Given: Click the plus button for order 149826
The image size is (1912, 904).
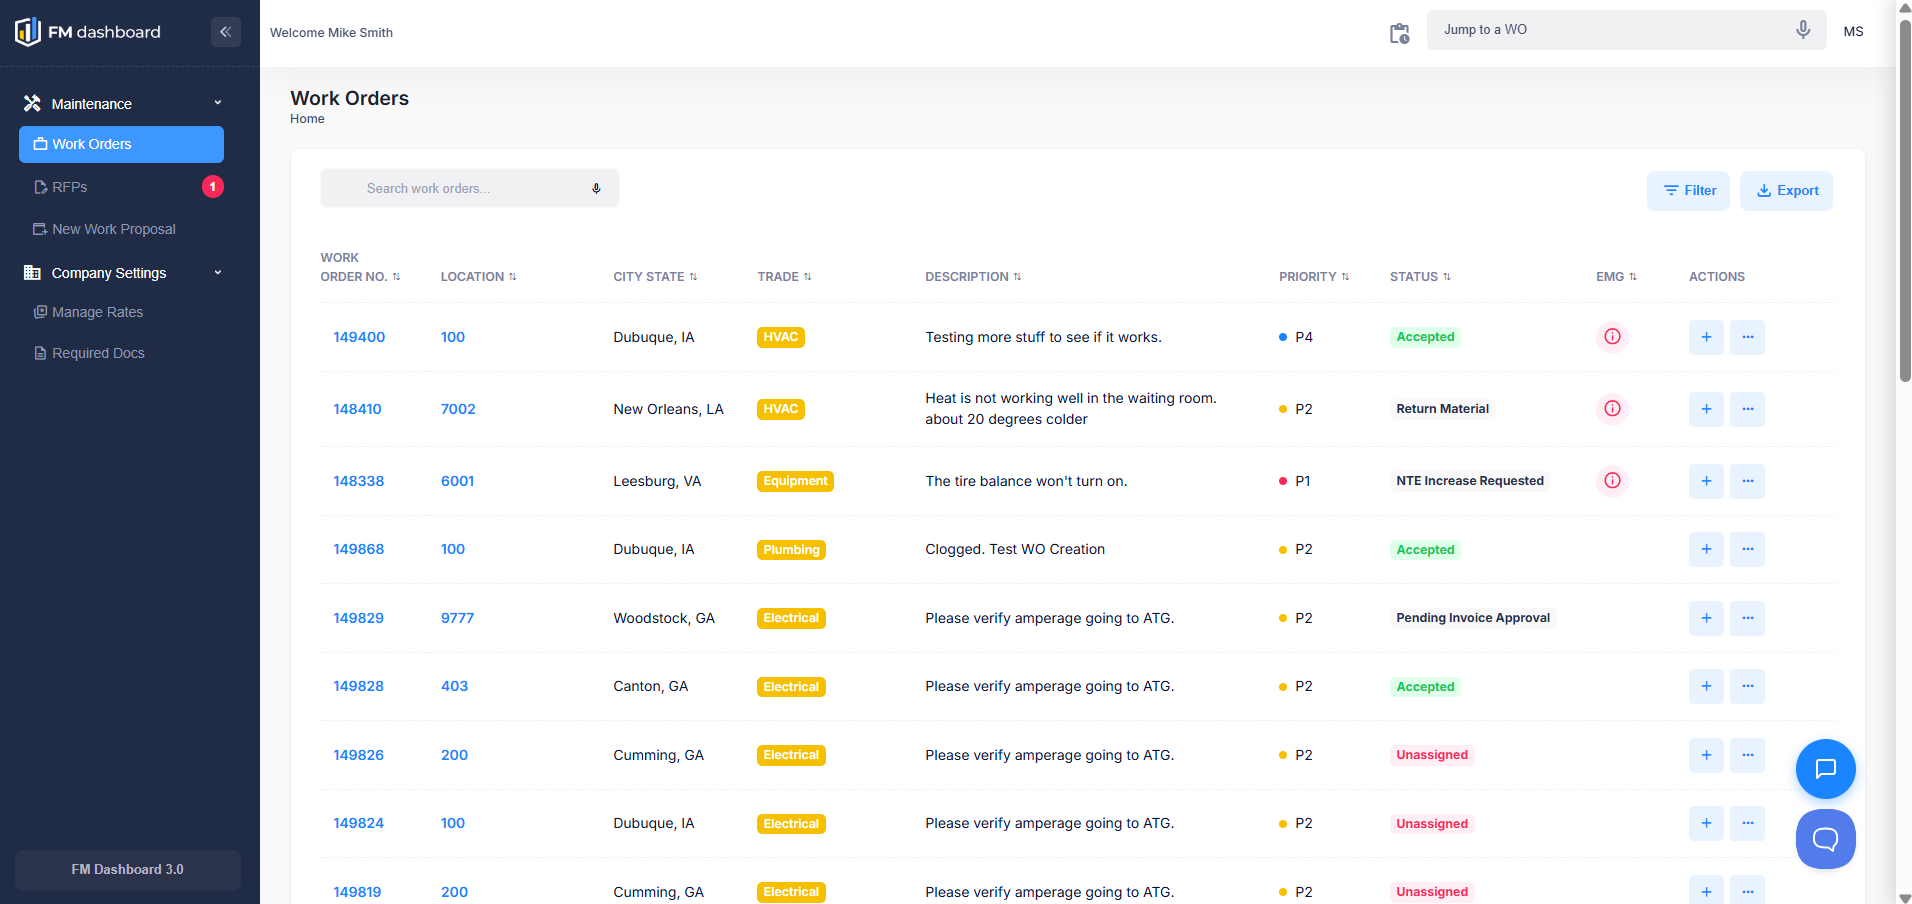Looking at the screenshot, I should [x=1706, y=755].
